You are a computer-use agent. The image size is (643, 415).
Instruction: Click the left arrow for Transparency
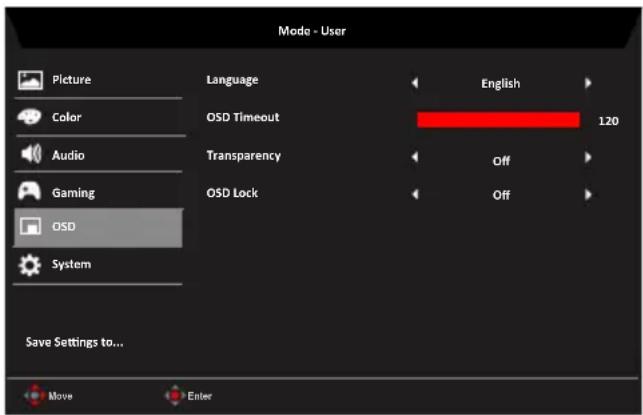coord(415,157)
